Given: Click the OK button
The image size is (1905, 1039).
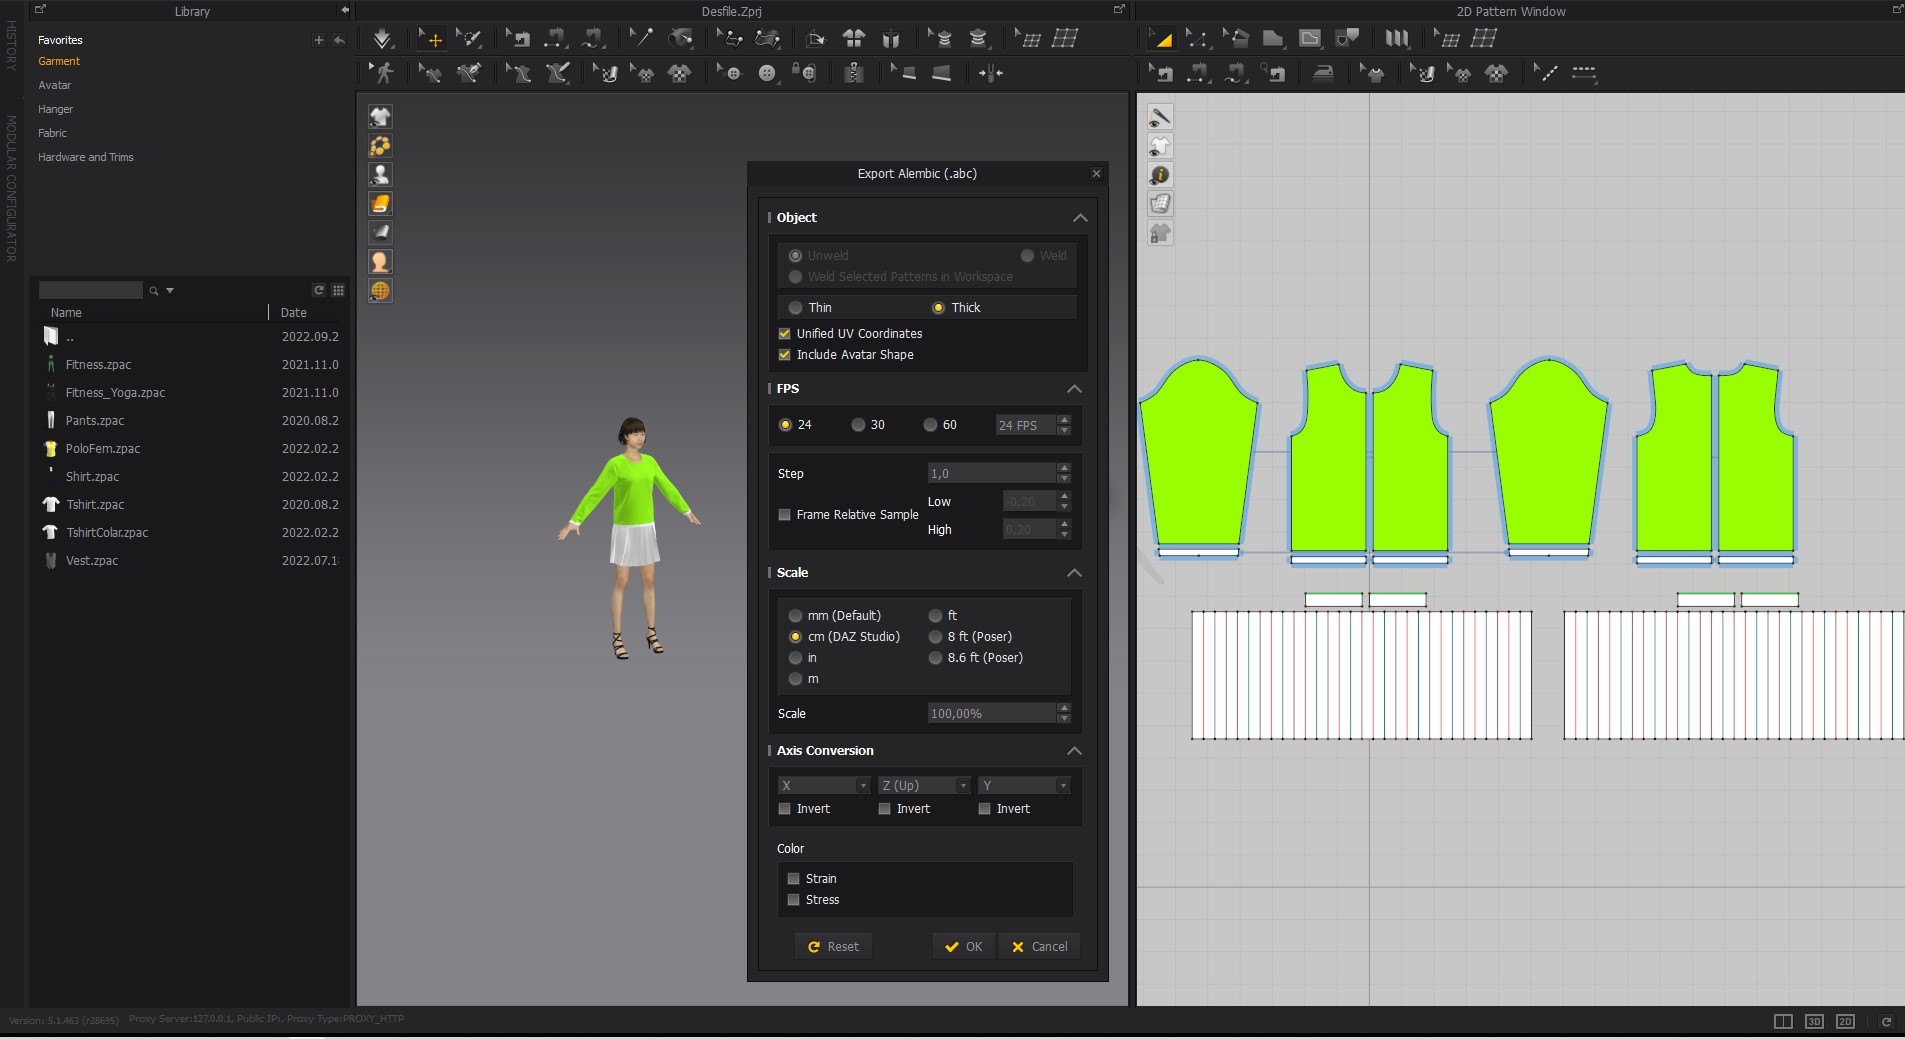Looking at the screenshot, I should 964,947.
